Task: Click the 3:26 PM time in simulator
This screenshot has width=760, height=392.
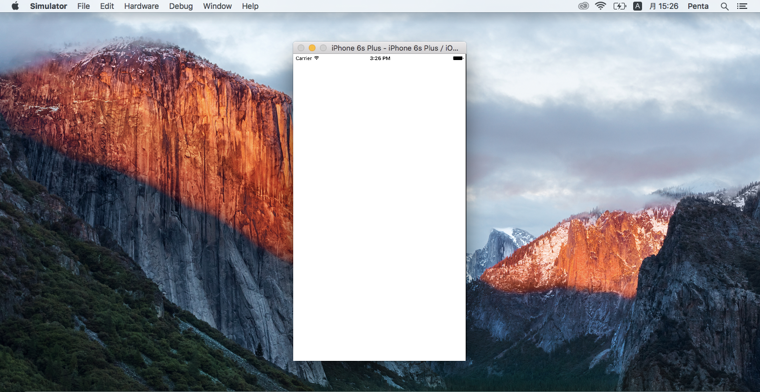Action: (x=380, y=58)
